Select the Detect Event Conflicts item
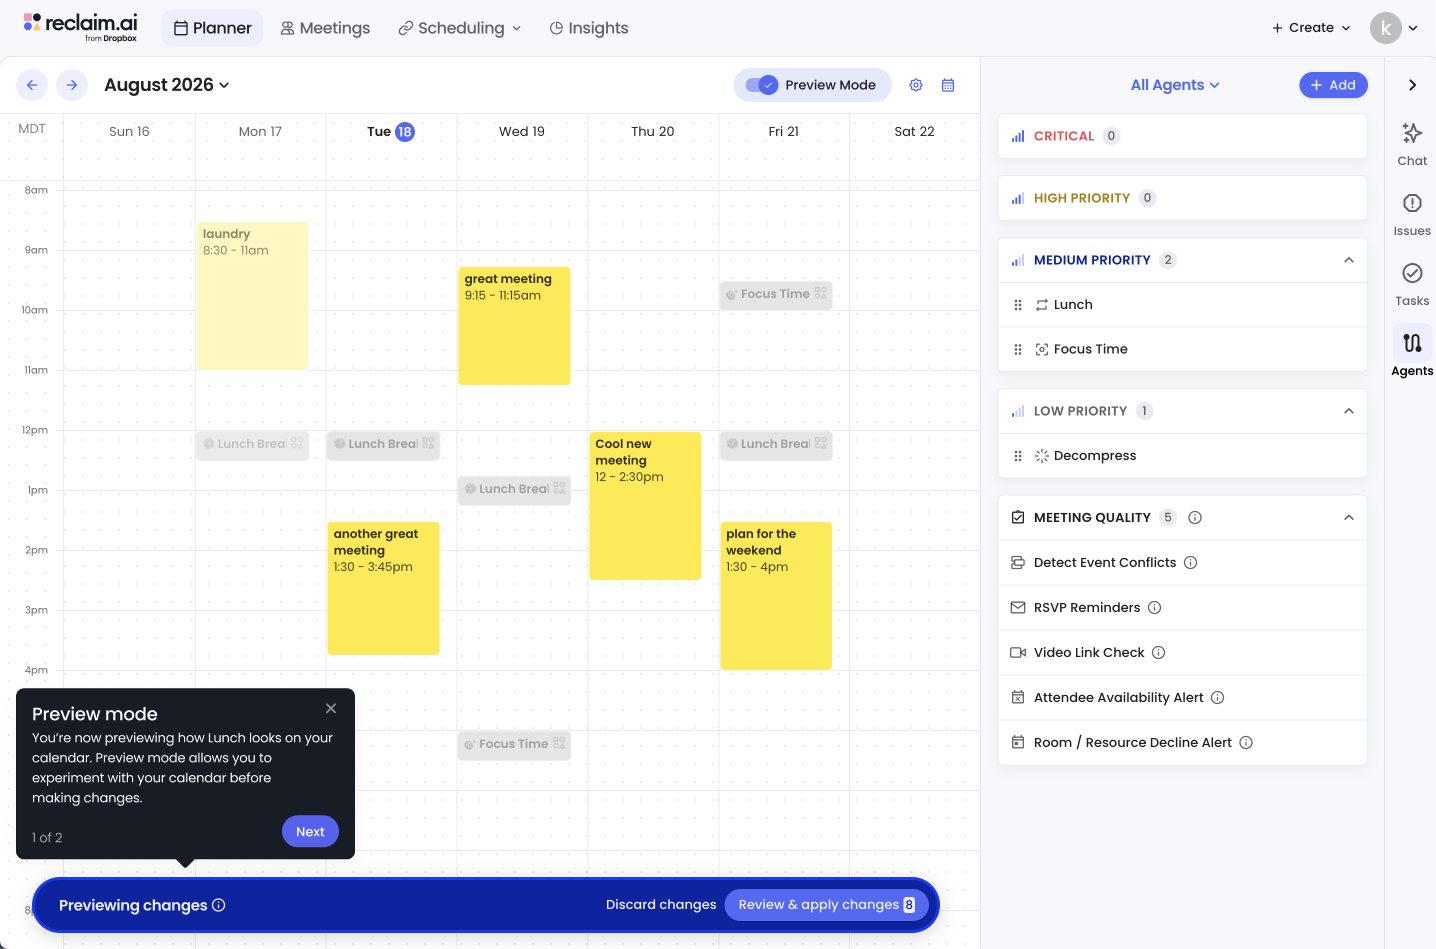The image size is (1436, 949). (1182, 562)
